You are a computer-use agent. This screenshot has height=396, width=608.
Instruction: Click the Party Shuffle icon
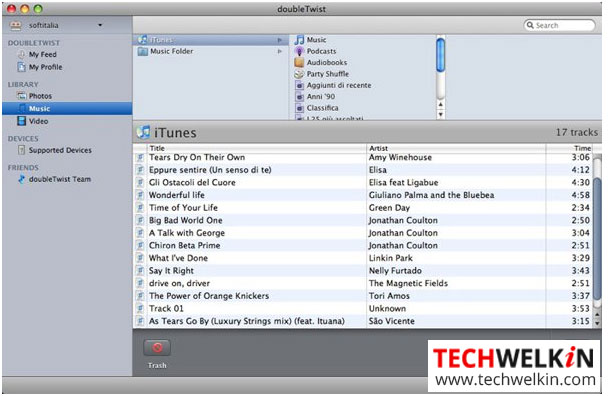(x=299, y=74)
